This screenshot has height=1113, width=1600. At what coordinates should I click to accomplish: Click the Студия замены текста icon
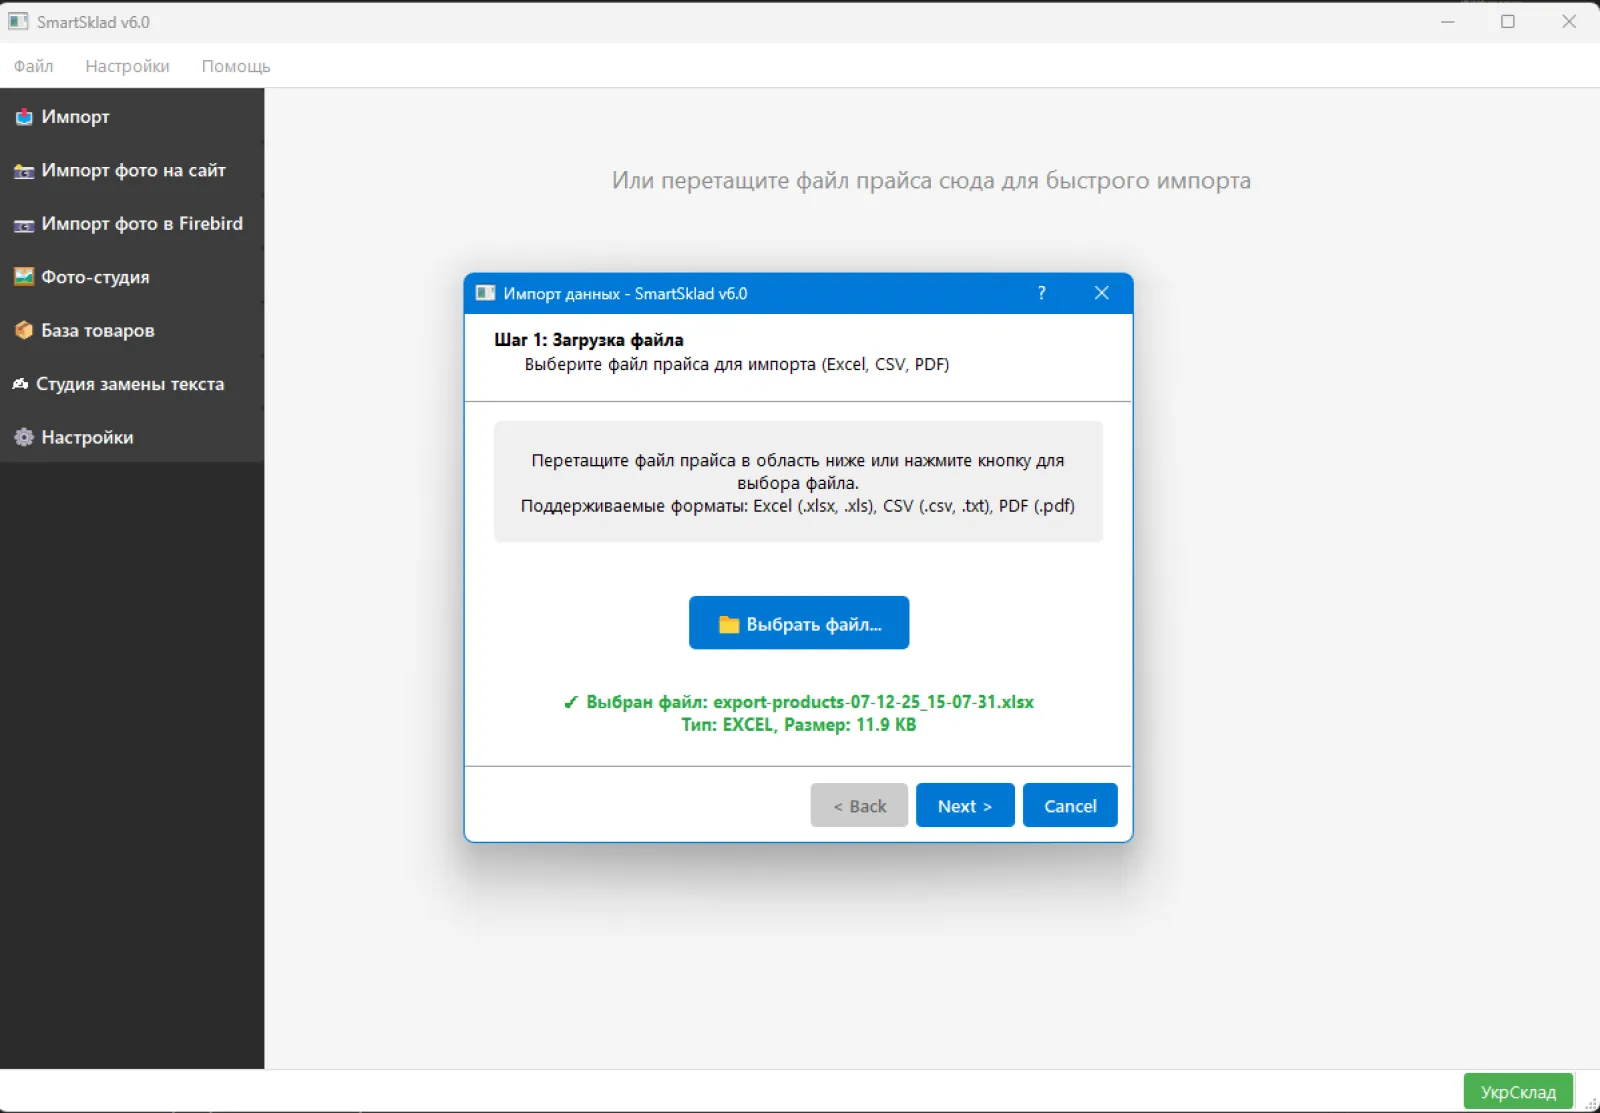[x=20, y=384]
